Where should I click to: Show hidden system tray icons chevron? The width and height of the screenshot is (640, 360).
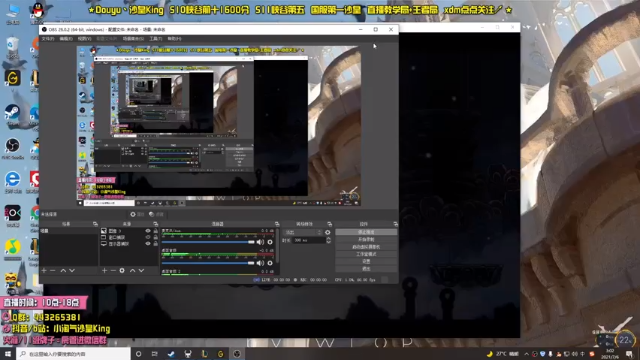coord(527,354)
